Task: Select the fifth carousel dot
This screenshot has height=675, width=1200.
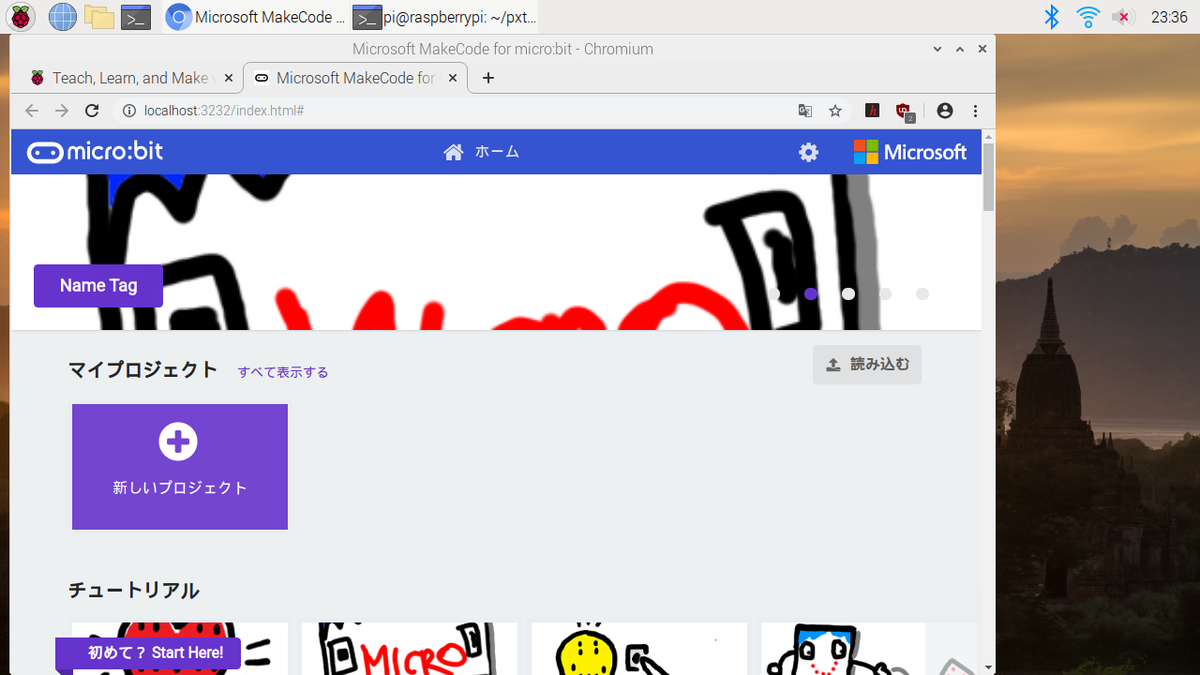Action: coord(922,294)
